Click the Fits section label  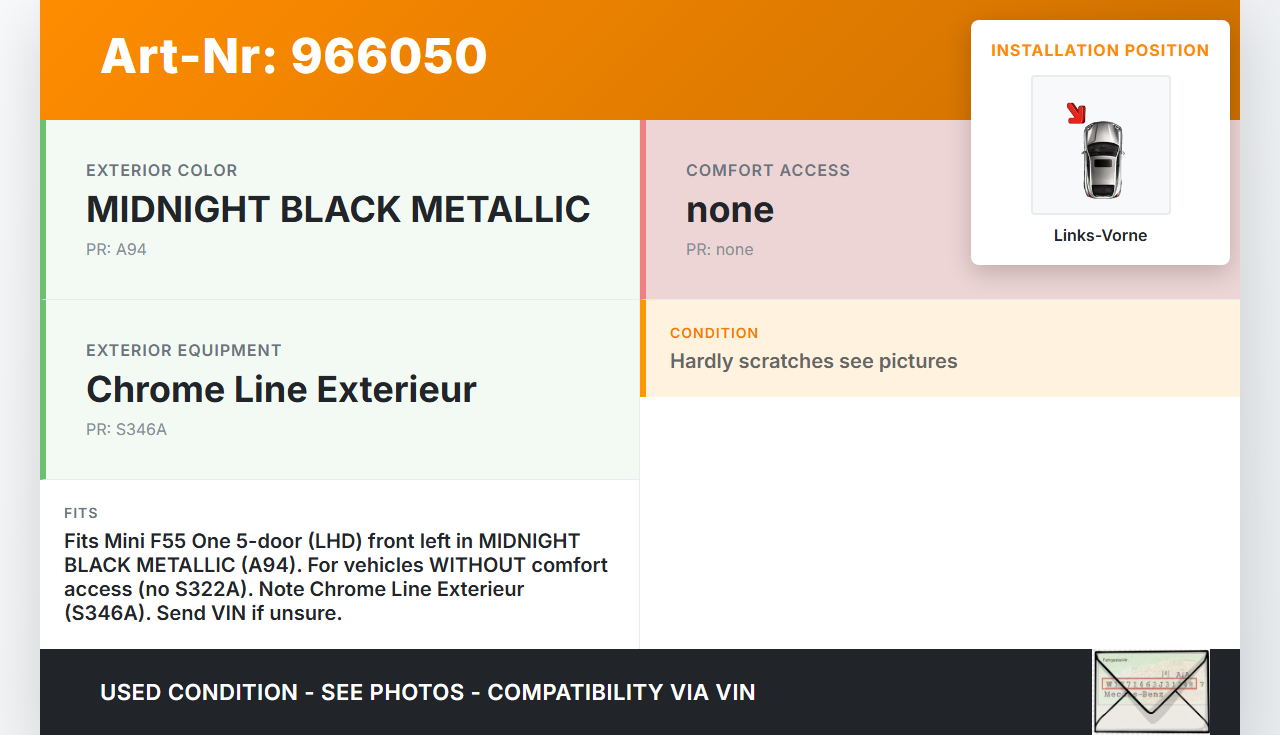81,513
